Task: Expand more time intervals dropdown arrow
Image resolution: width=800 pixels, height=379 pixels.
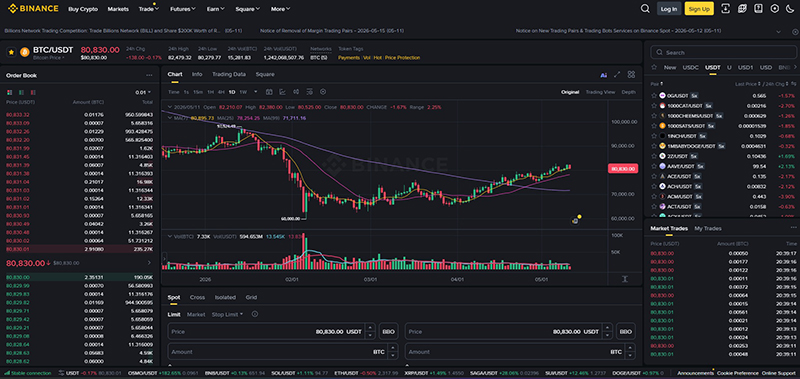Action: click(255, 92)
